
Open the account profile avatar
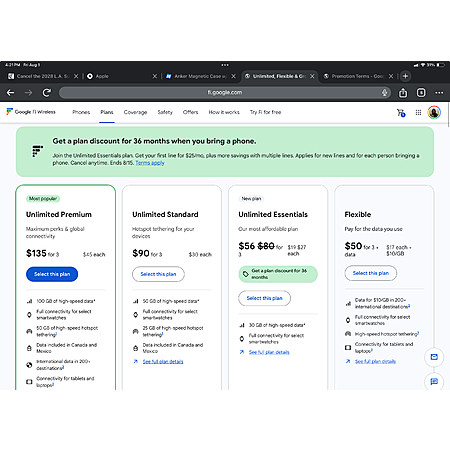434,112
